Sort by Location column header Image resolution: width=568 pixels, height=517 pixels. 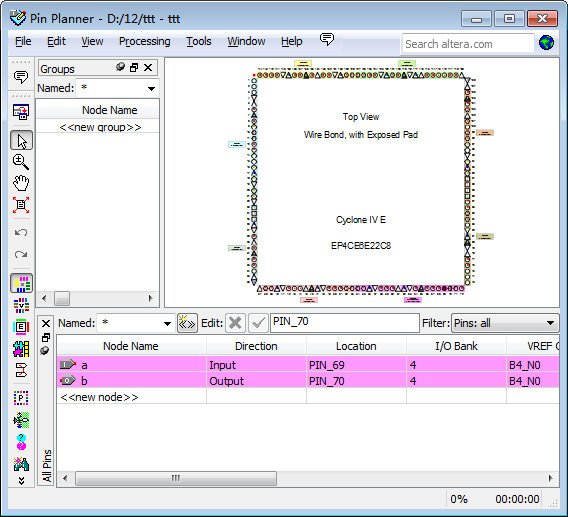[356, 346]
